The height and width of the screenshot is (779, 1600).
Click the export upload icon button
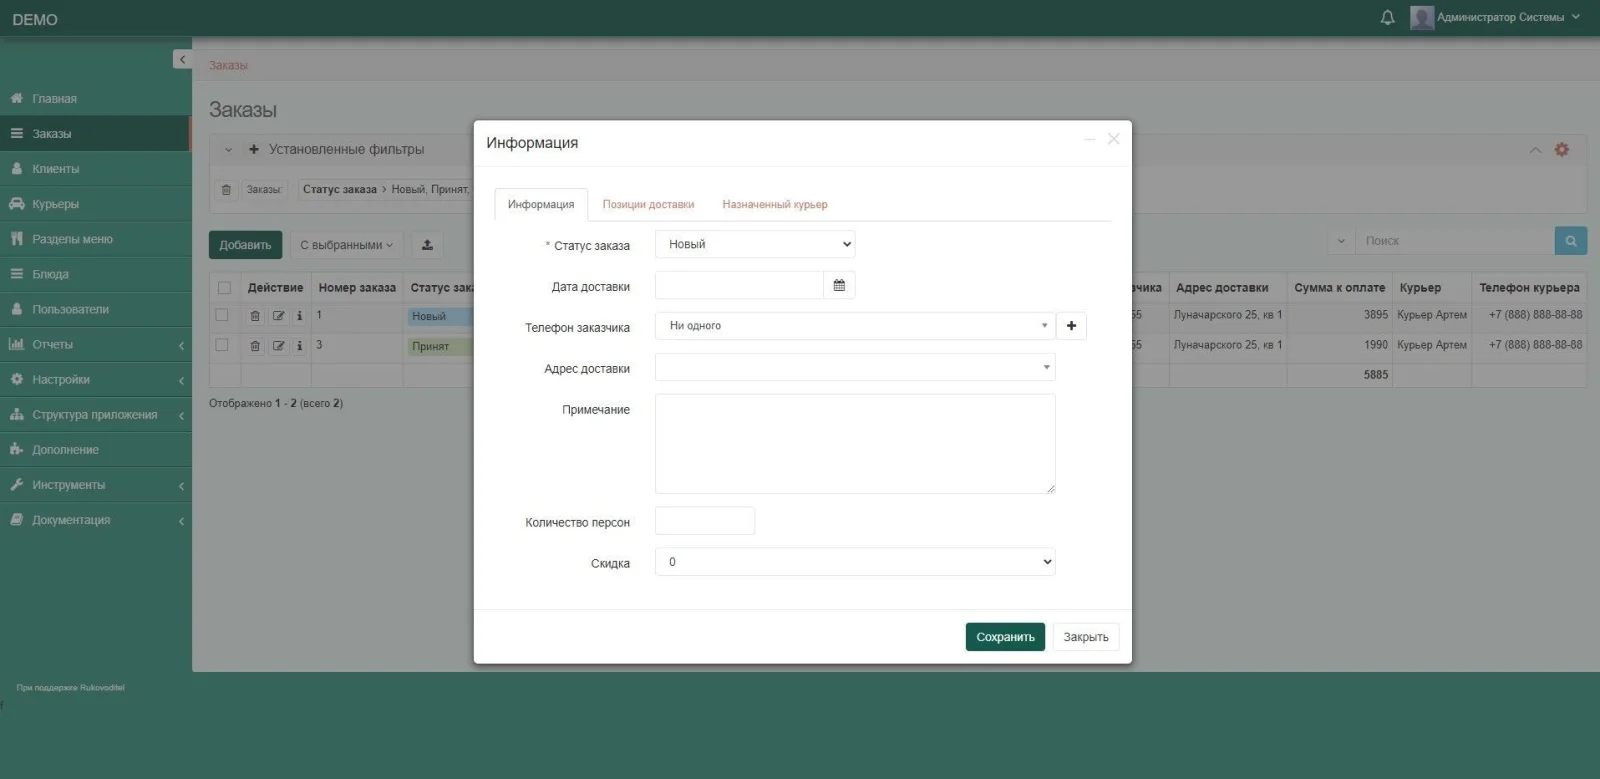[x=427, y=245]
